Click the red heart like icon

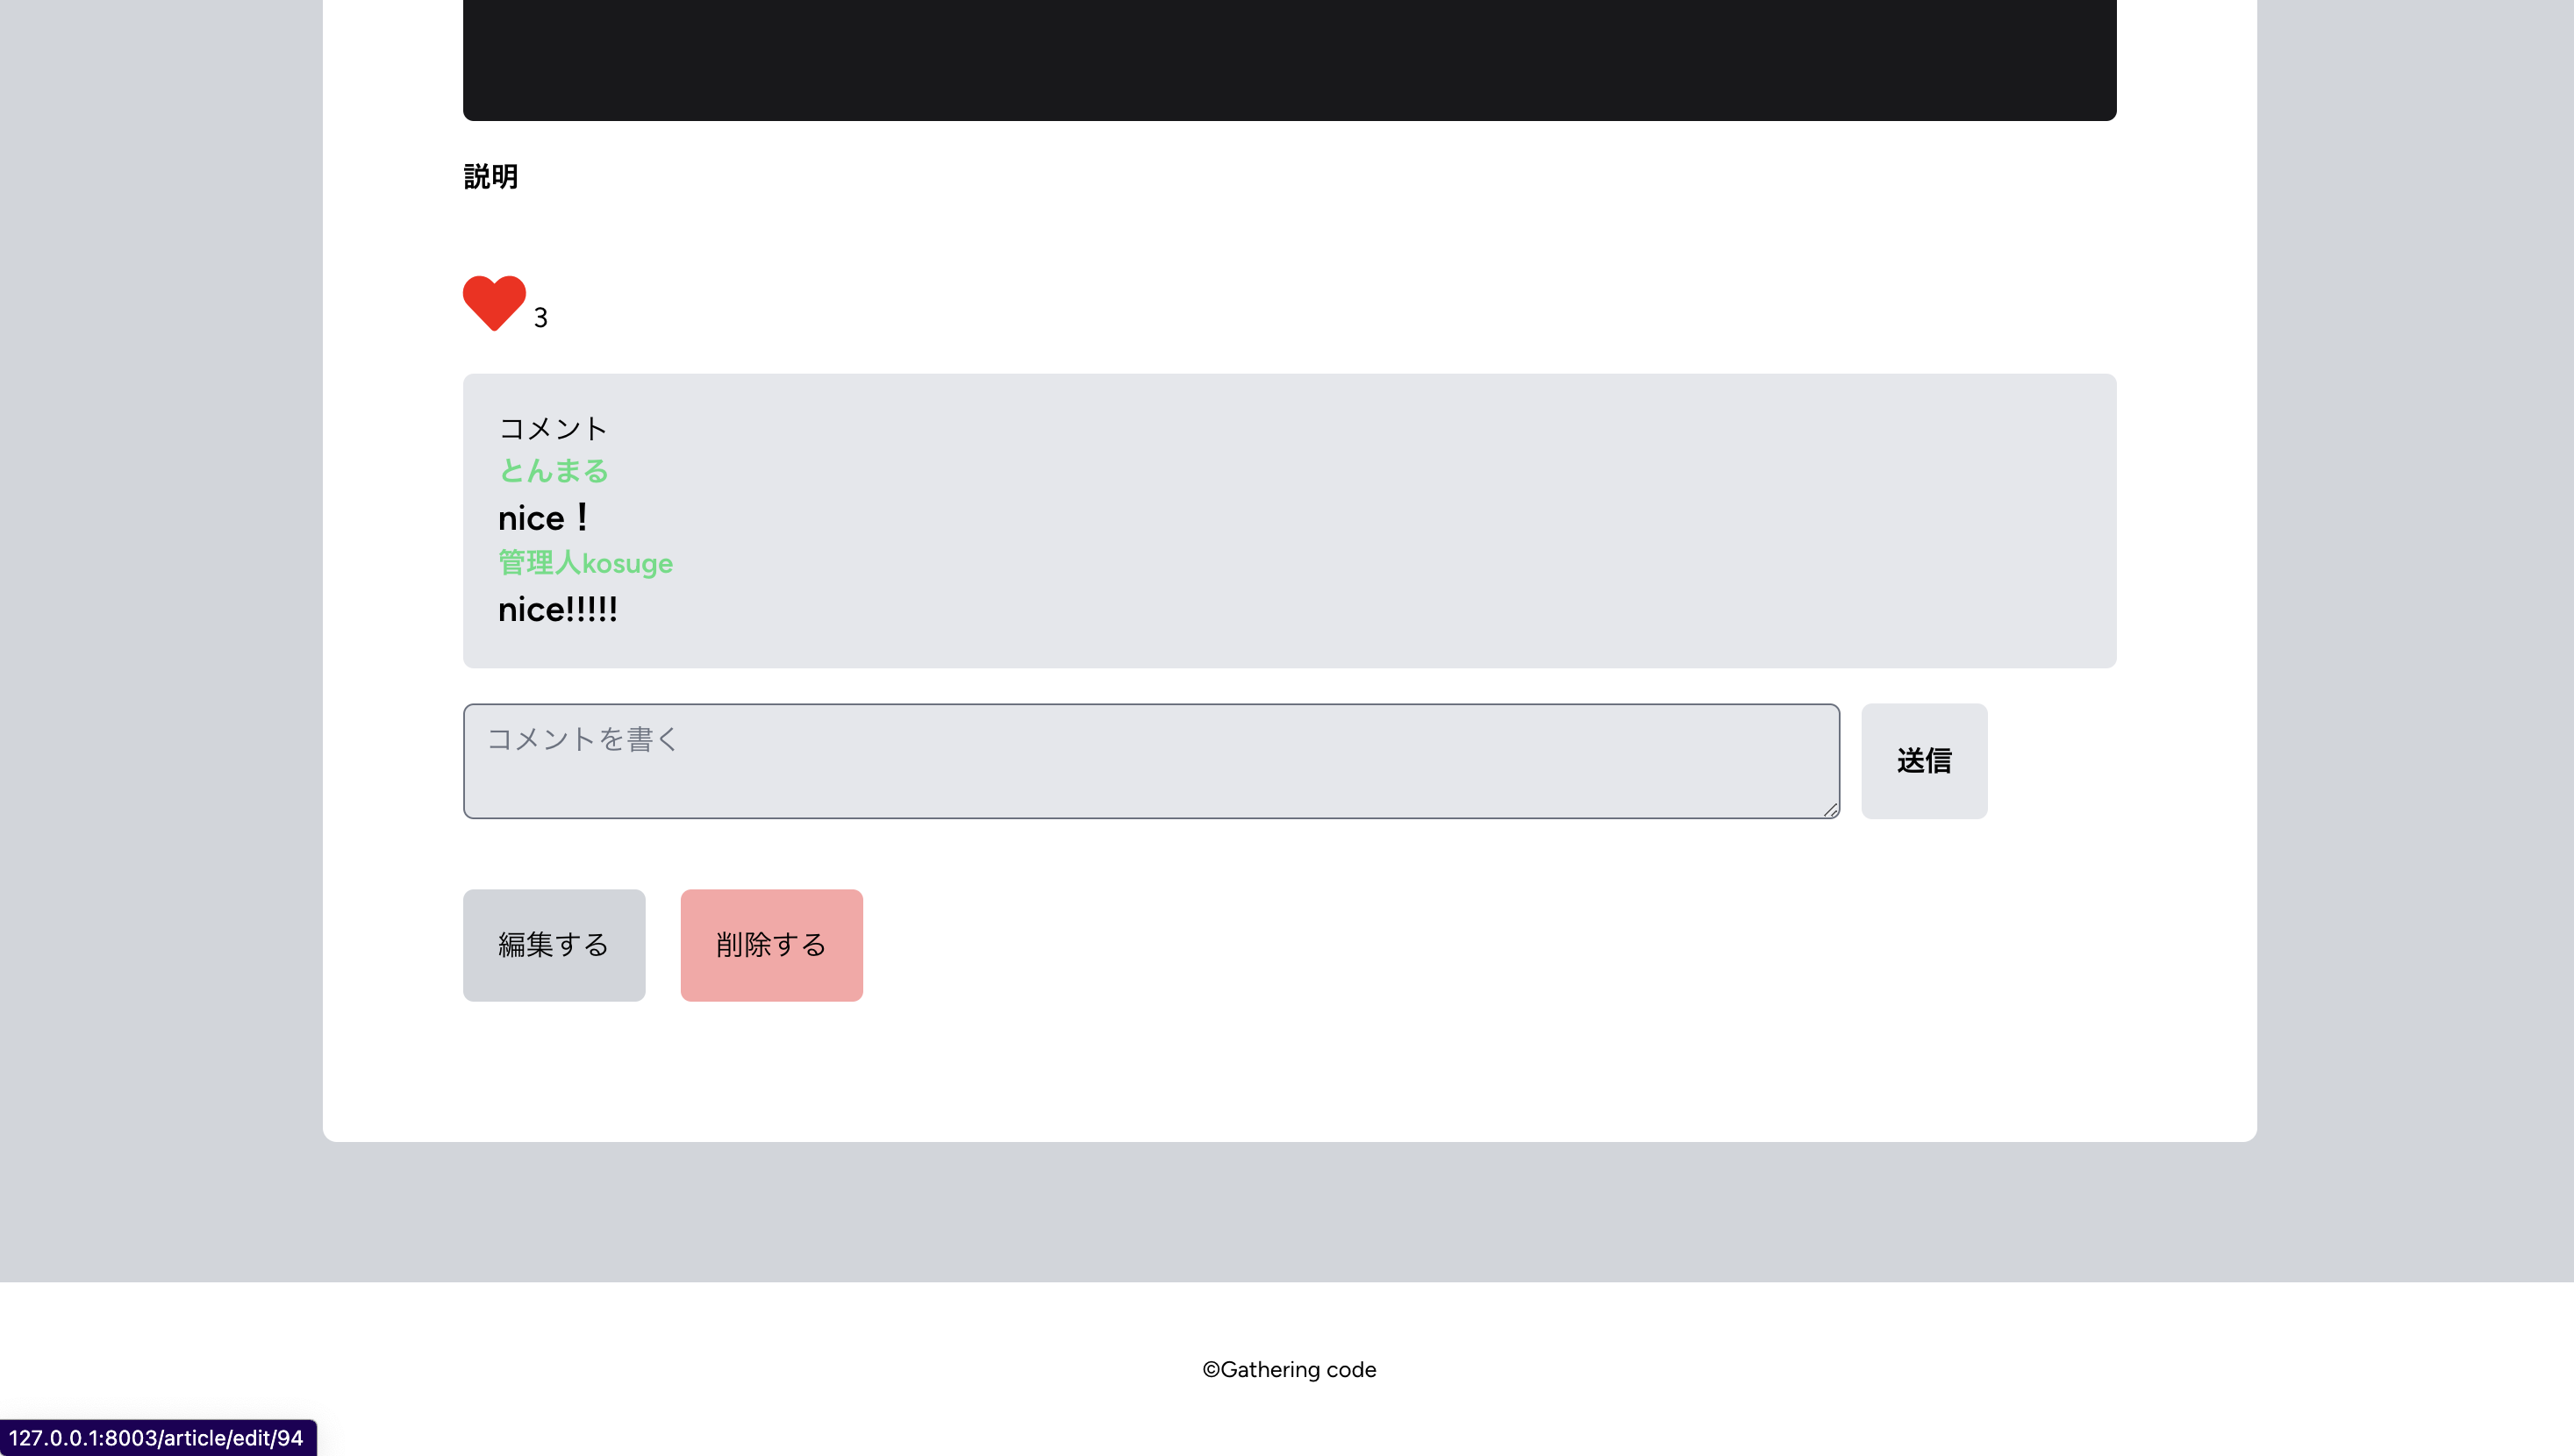(494, 303)
